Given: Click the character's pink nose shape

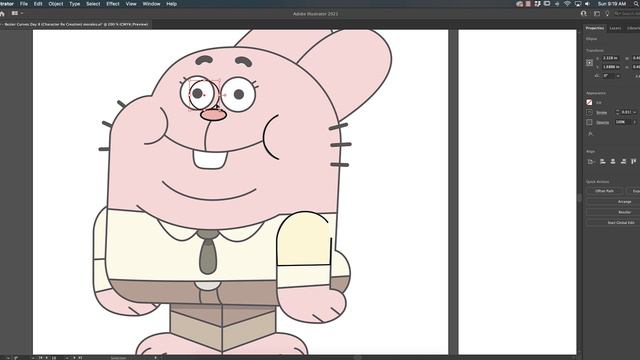Looking at the screenshot, I should click(x=213, y=115).
